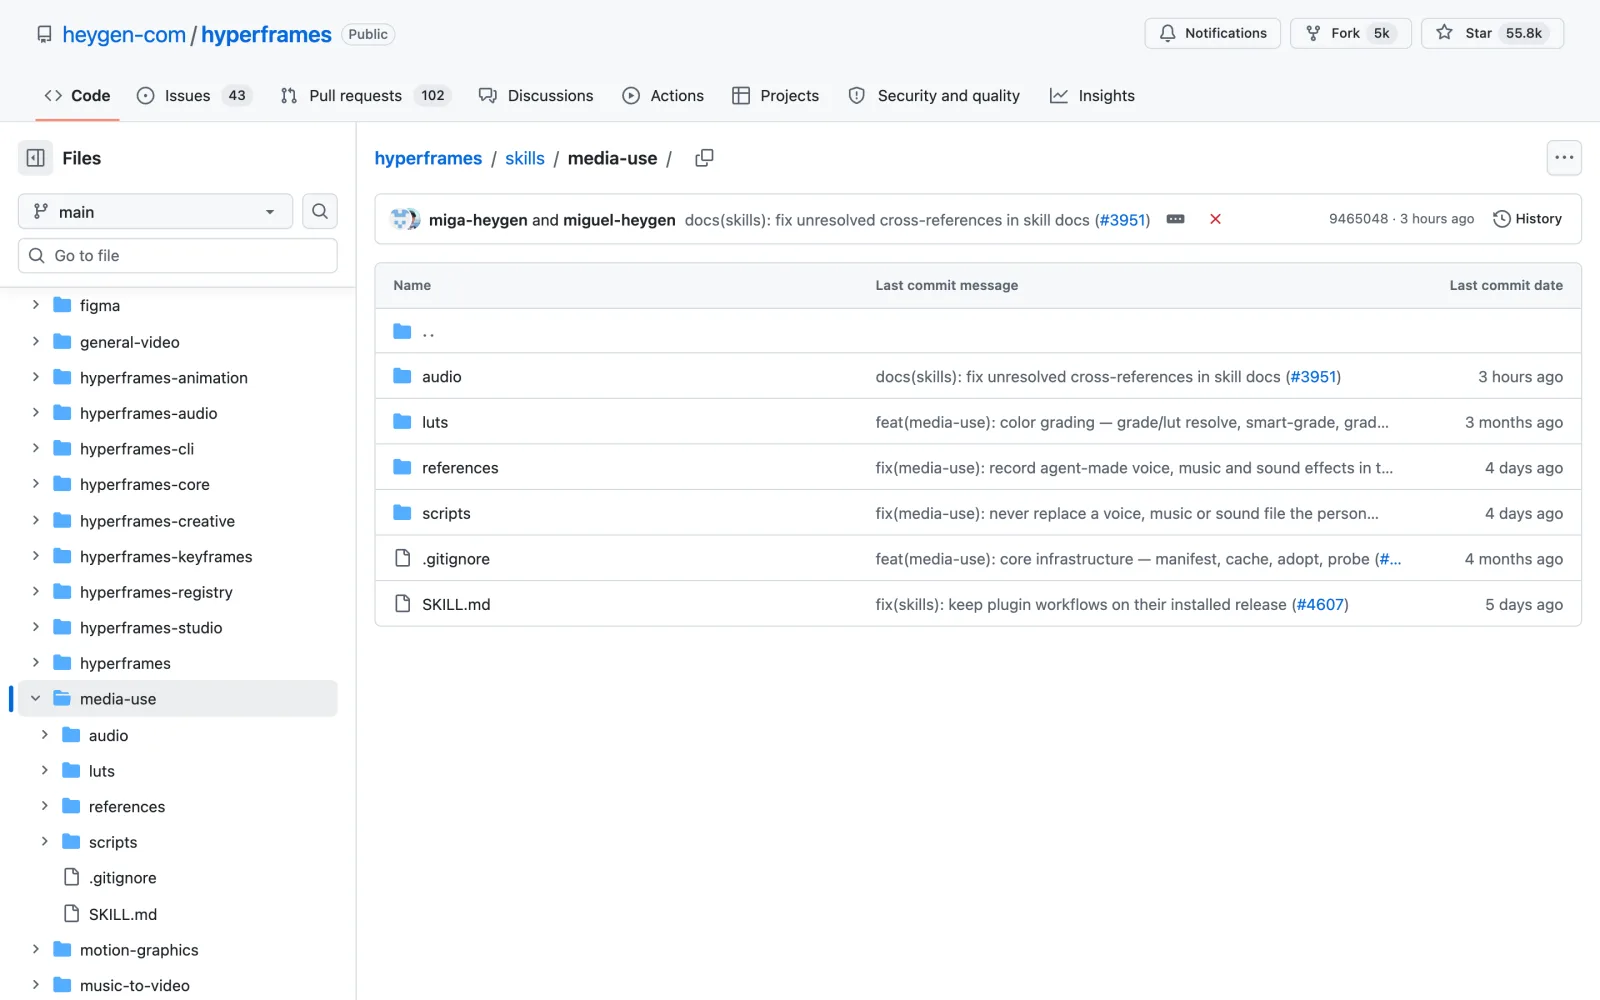Open the Discussions tab
1600x1000 pixels.
click(x=536, y=96)
